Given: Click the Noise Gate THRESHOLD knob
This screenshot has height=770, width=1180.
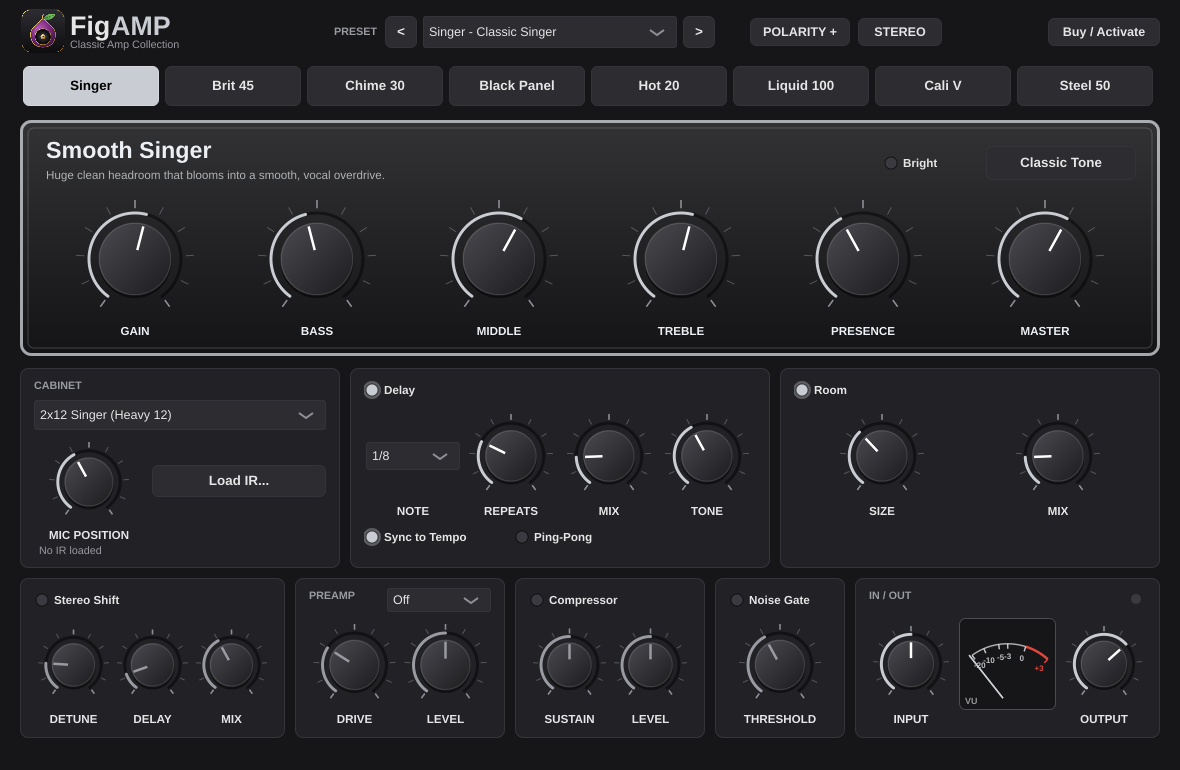Looking at the screenshot, I should 780,665.
